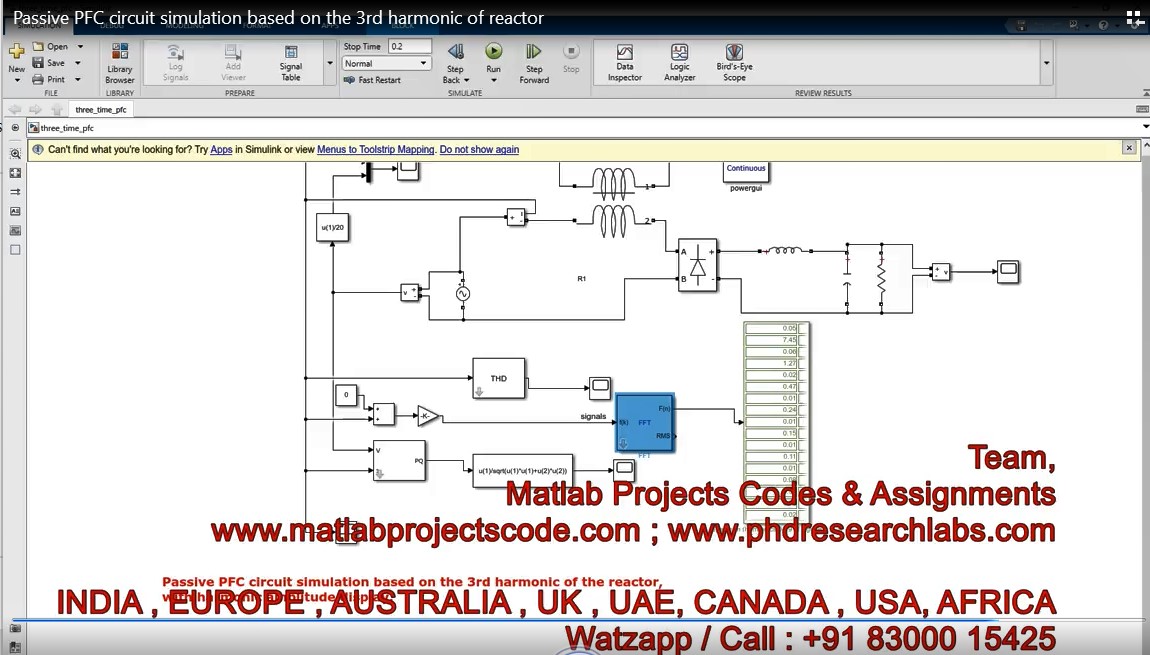The height and width of the screenshot is (655, 1150).
Task: Click the Log Signals icon
Action: (x=175, y=63)
